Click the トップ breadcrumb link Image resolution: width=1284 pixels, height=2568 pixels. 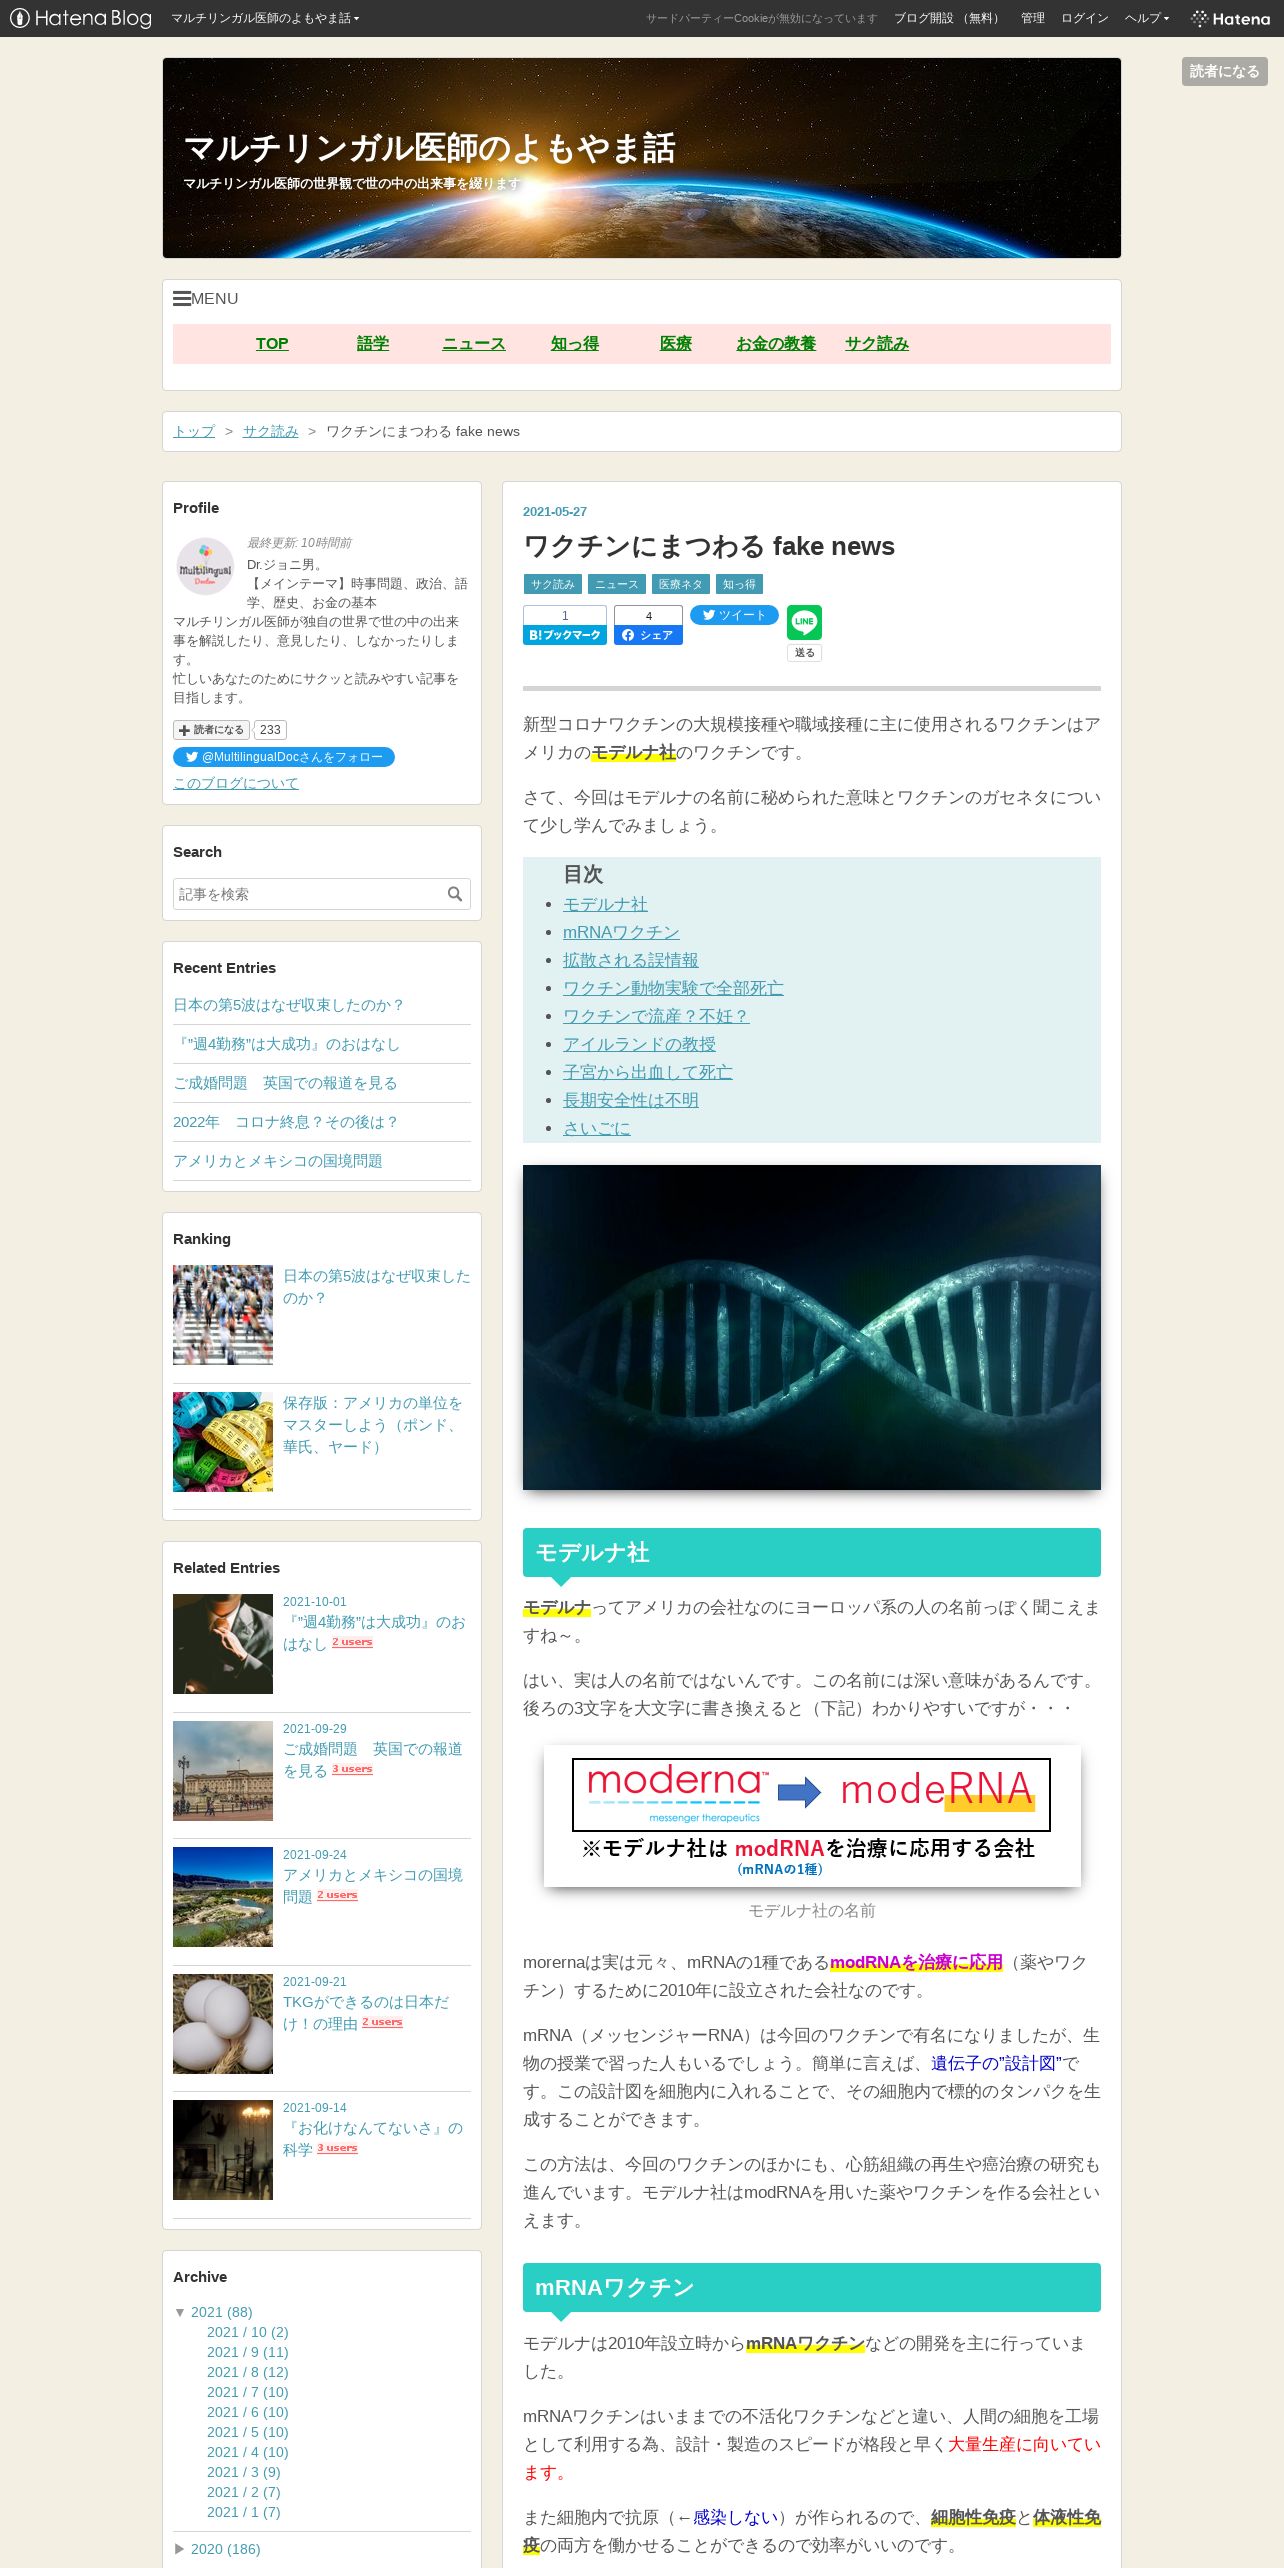[194, 431]
